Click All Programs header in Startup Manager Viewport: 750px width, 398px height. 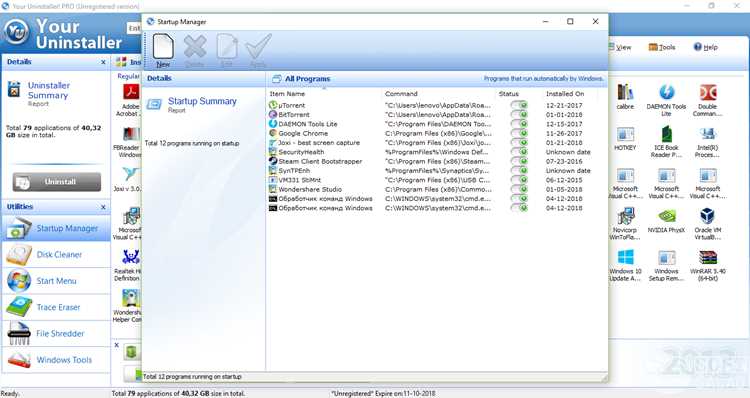pyautogui.click(x=307, y=78)
